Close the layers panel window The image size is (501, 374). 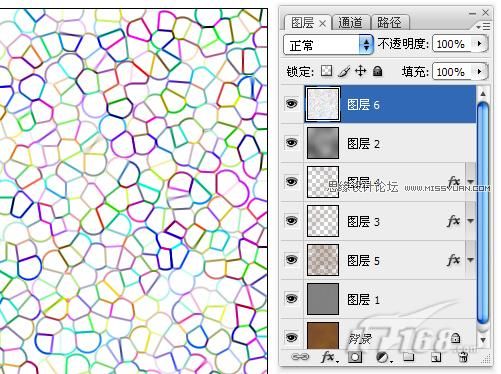485,13
